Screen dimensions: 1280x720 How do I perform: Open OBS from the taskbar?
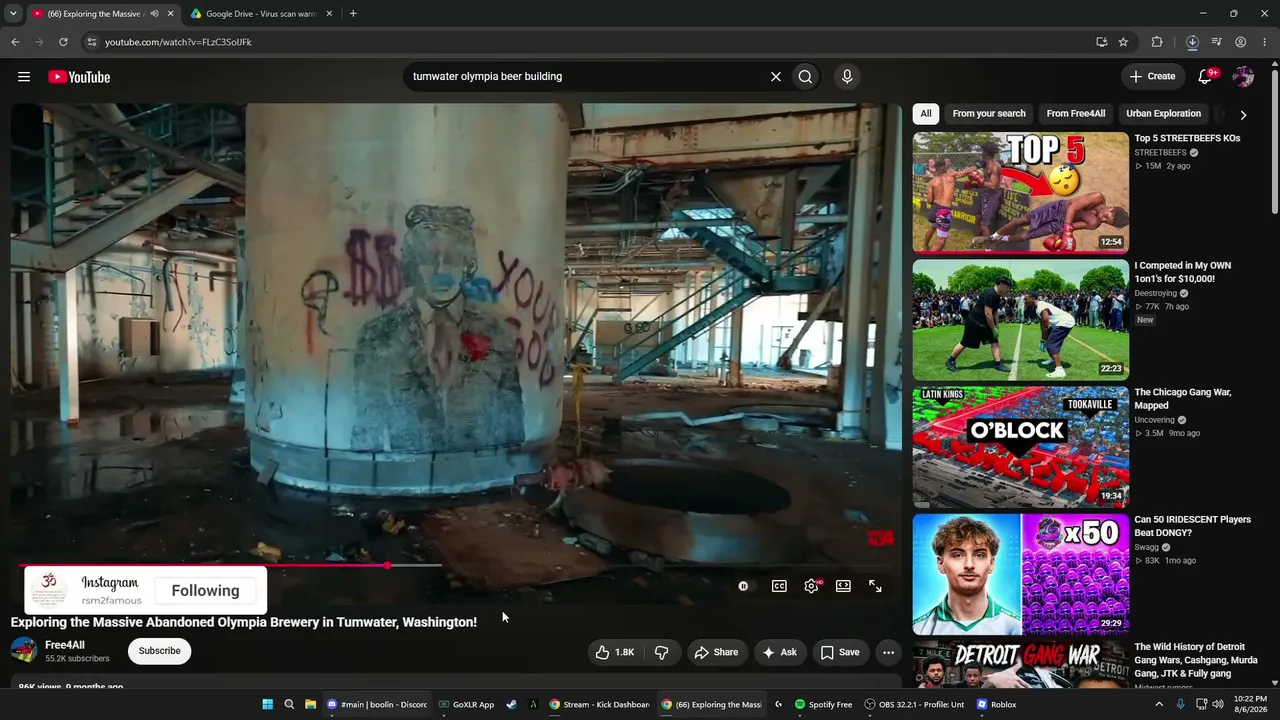point(915,704)
